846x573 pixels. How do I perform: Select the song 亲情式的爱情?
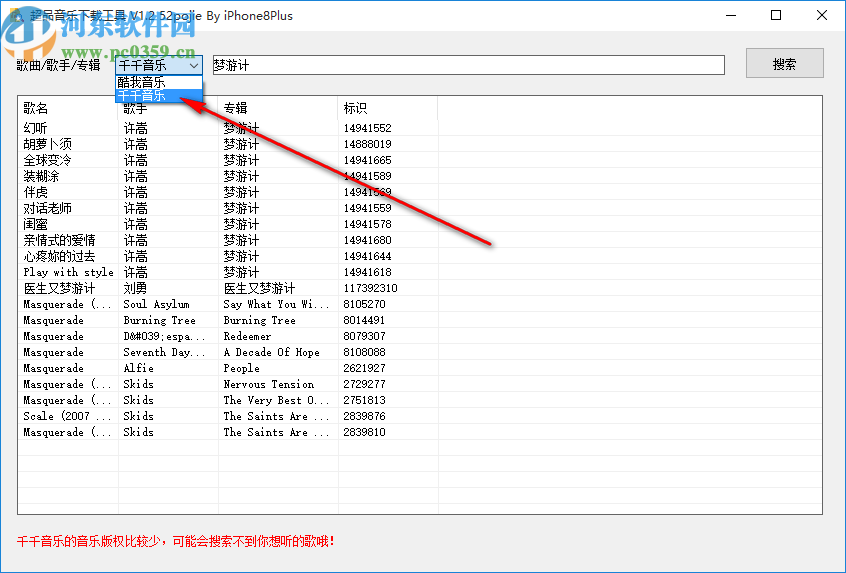[59, 240]
